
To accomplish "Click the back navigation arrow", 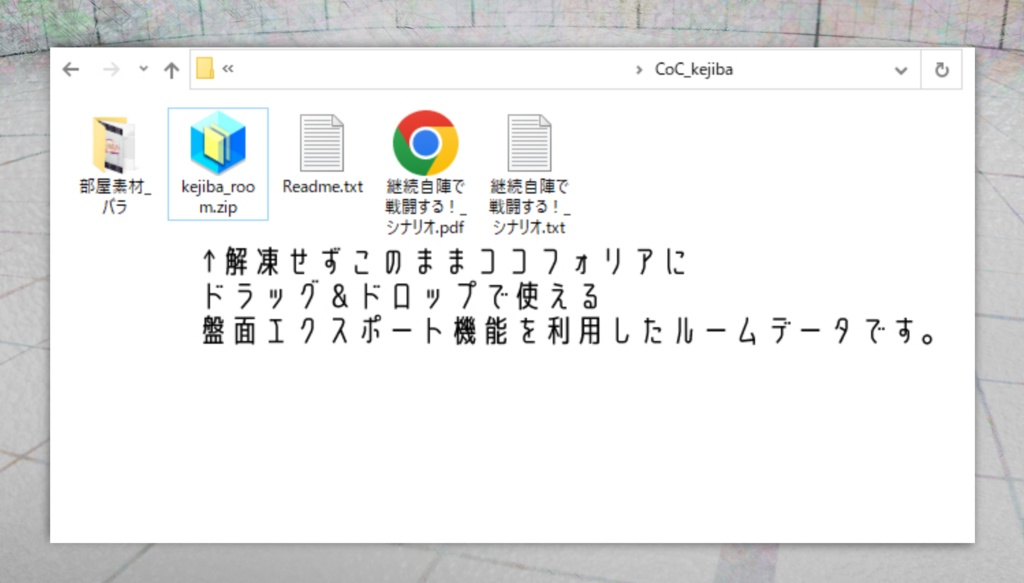I will 69,68.
